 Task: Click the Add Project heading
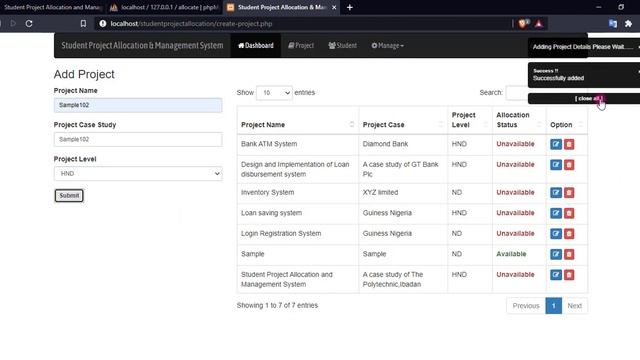(x=84, y=74)
